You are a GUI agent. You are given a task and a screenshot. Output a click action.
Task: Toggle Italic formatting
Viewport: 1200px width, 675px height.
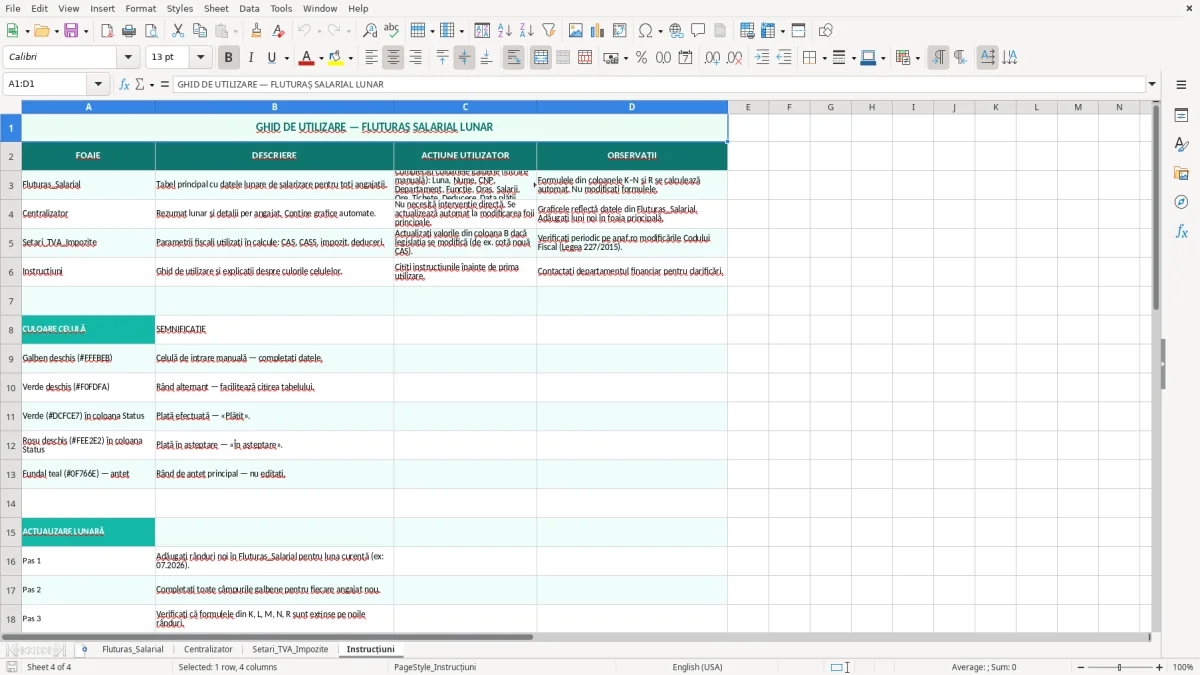click(250, 58)
